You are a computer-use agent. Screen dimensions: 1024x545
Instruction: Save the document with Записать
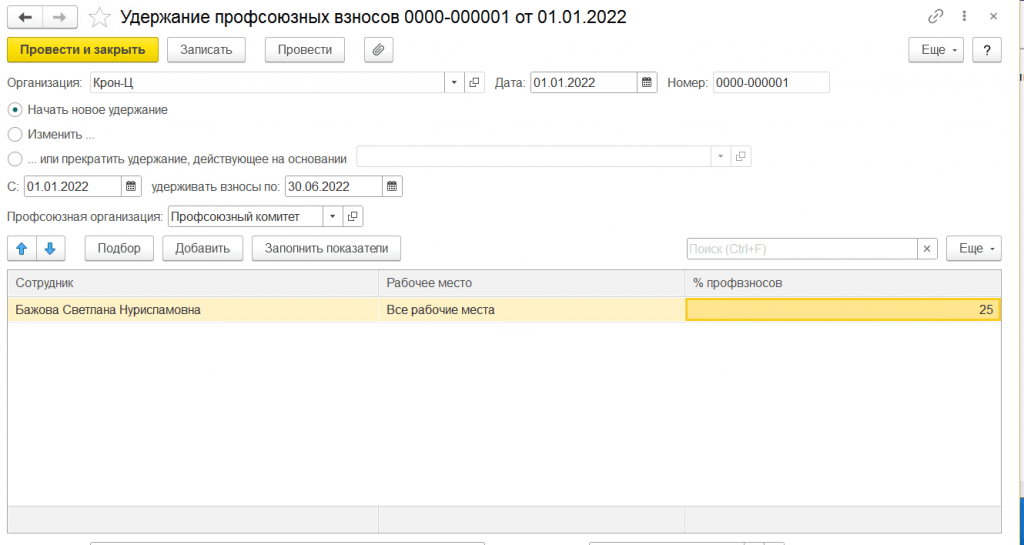pos(206,50)
